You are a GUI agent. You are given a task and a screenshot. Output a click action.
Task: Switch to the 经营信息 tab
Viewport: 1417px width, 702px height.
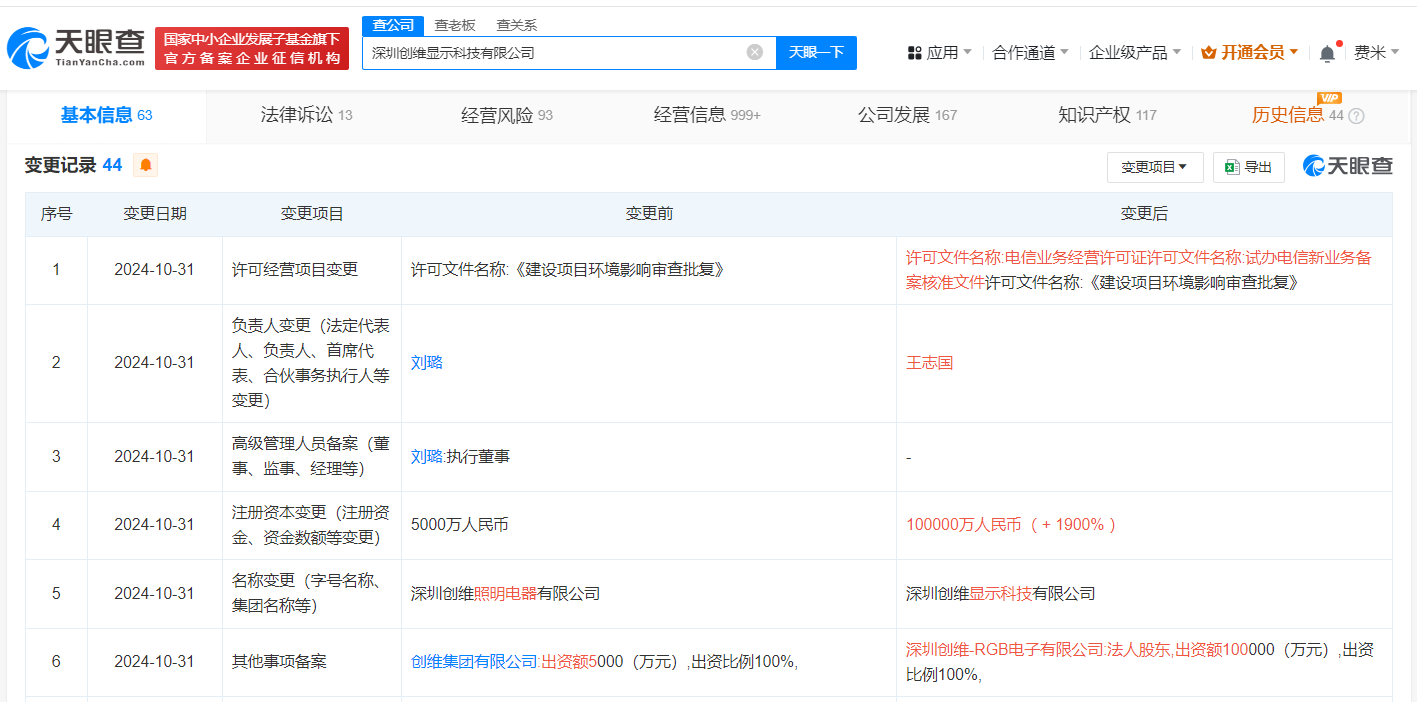pyautogui.click(x=707, y=115)
